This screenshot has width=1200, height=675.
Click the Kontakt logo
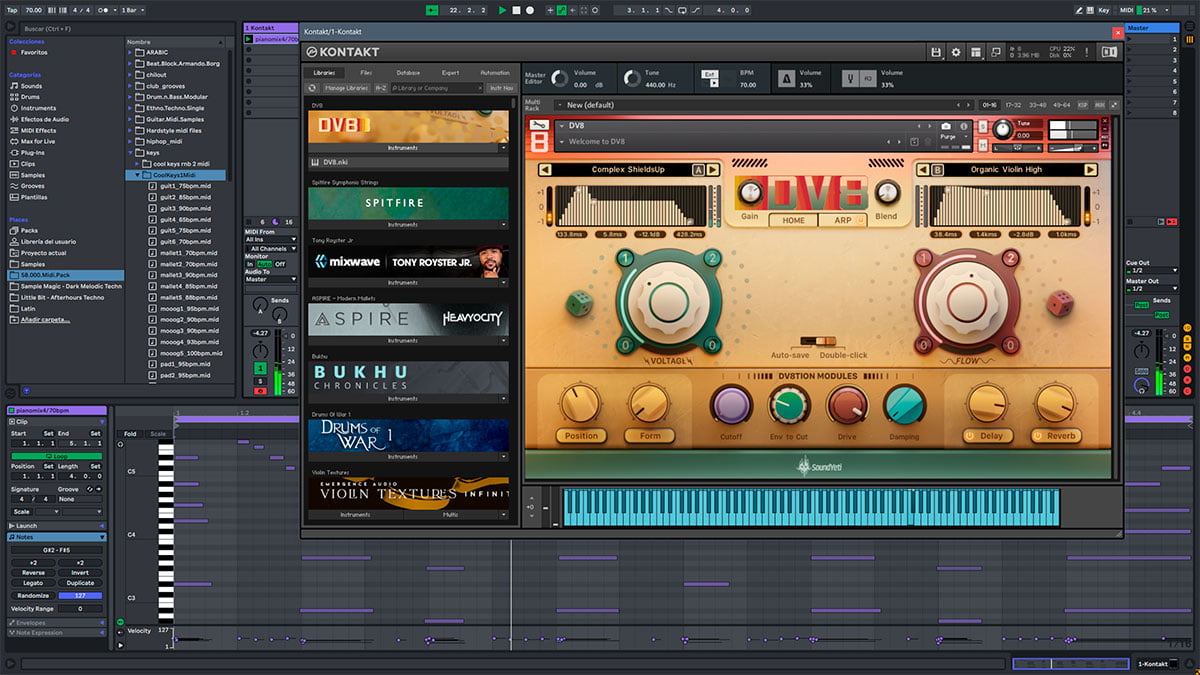click(x=343, y=52)
